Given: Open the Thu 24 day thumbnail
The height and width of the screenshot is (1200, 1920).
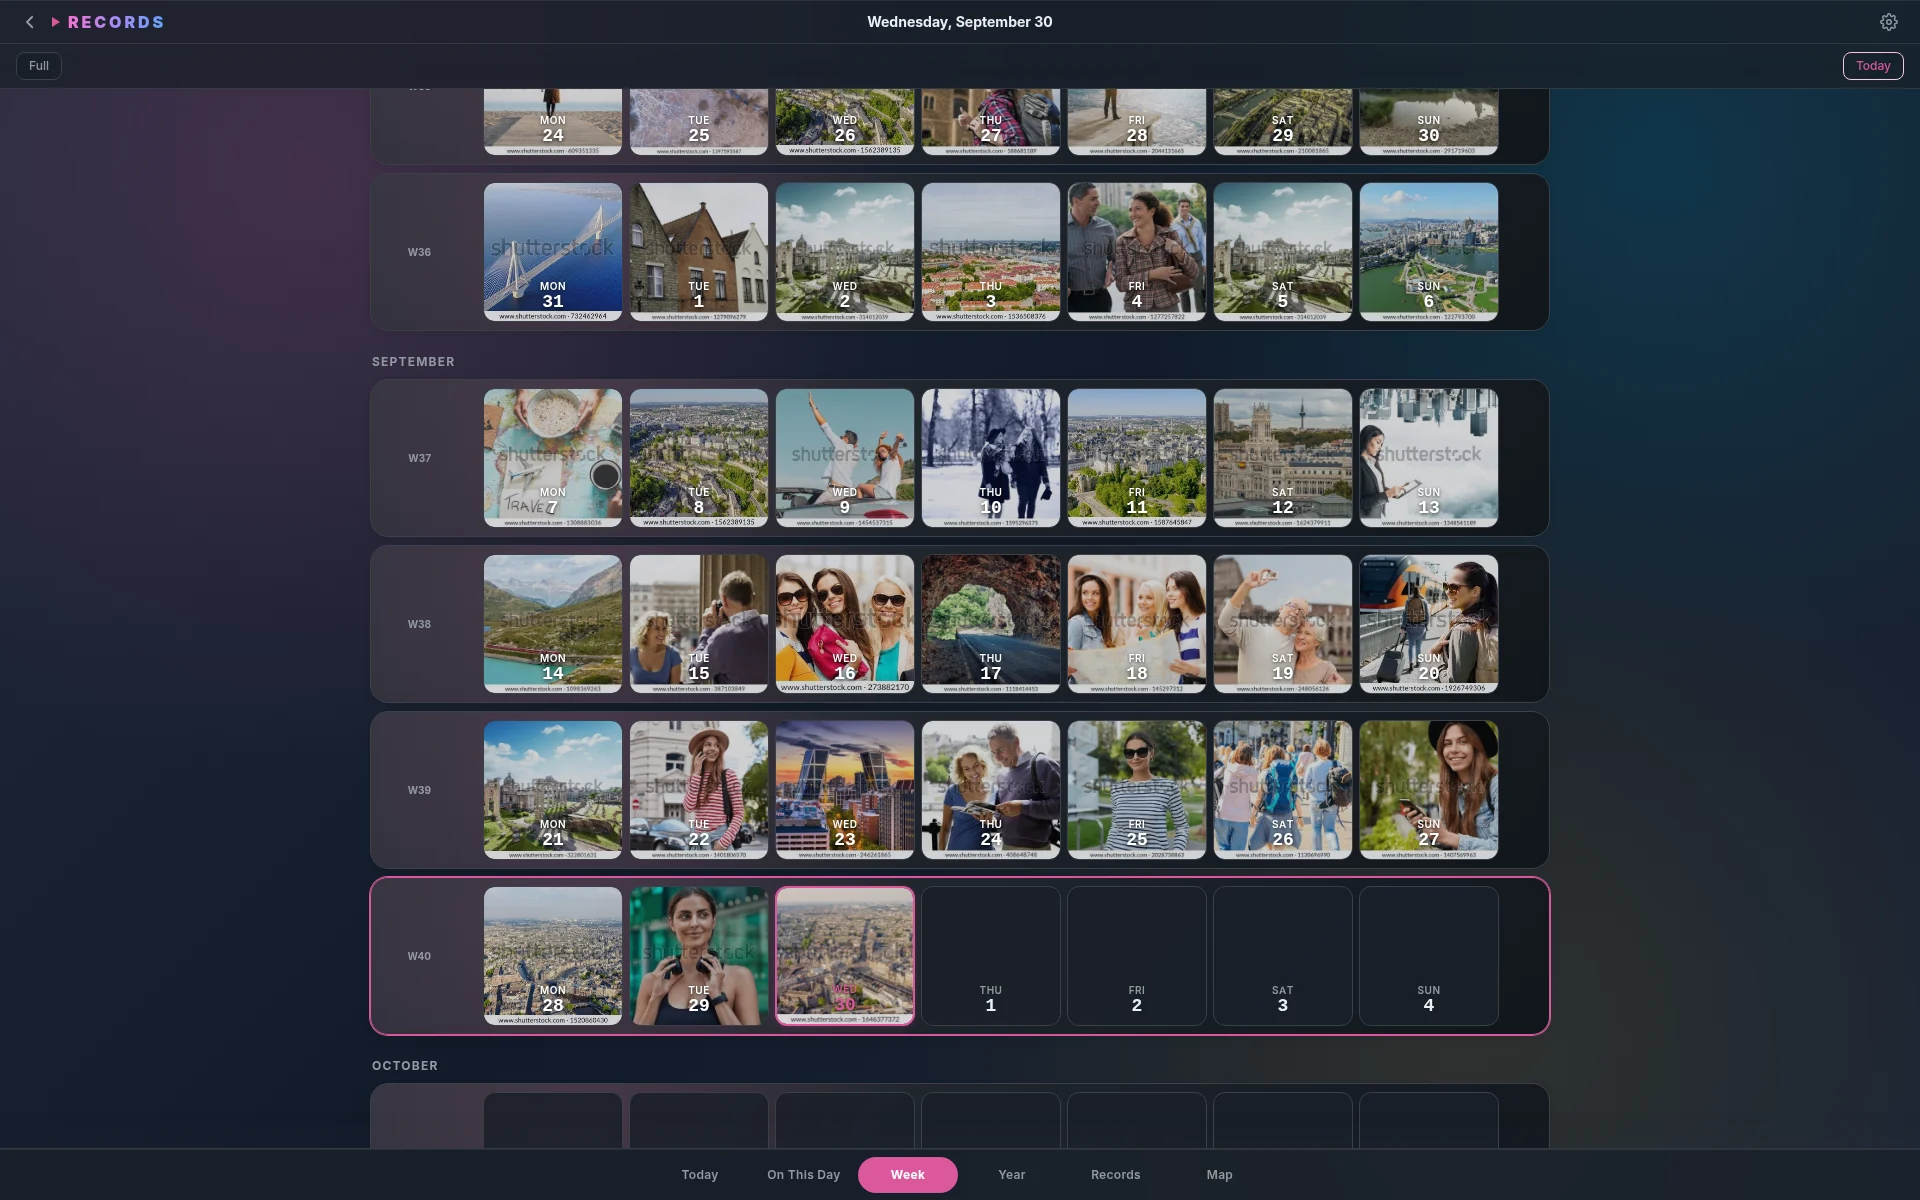Looking at the screenshot, I should click(991, 790).
